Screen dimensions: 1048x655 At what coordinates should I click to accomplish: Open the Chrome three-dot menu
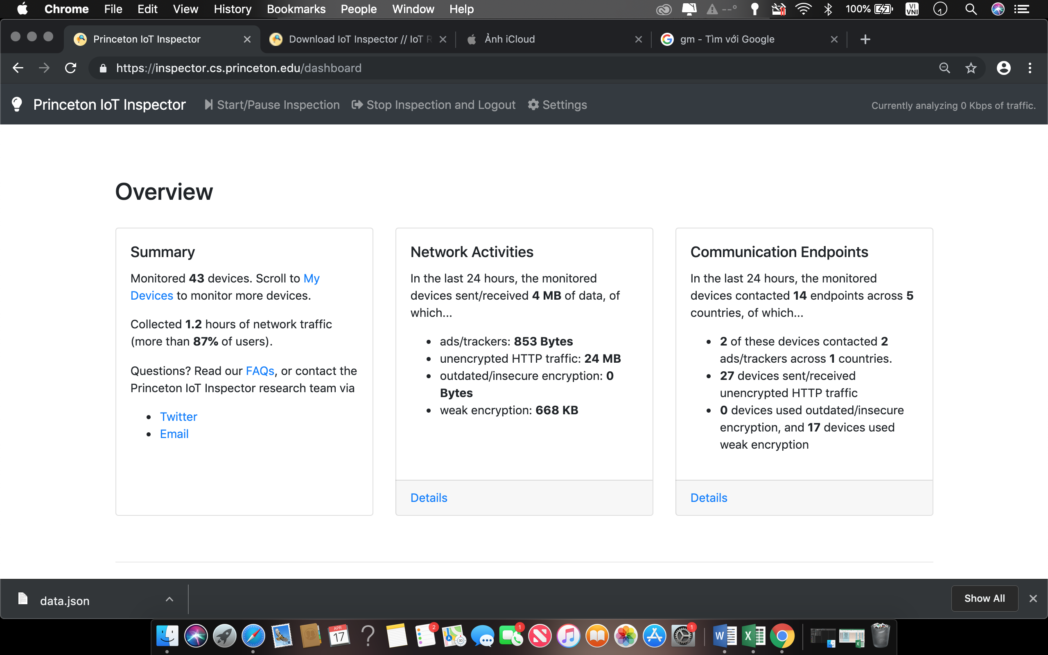tap(1030, 68)
